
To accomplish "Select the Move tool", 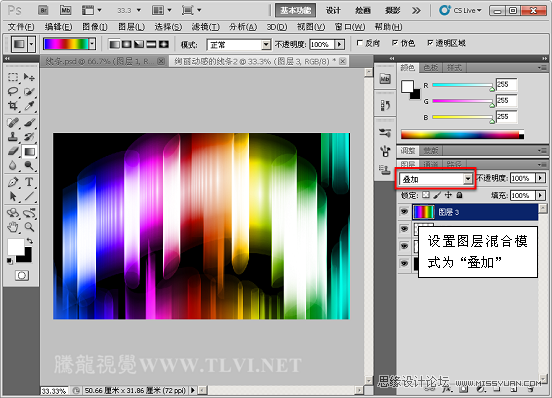I will tap(29, 77).
